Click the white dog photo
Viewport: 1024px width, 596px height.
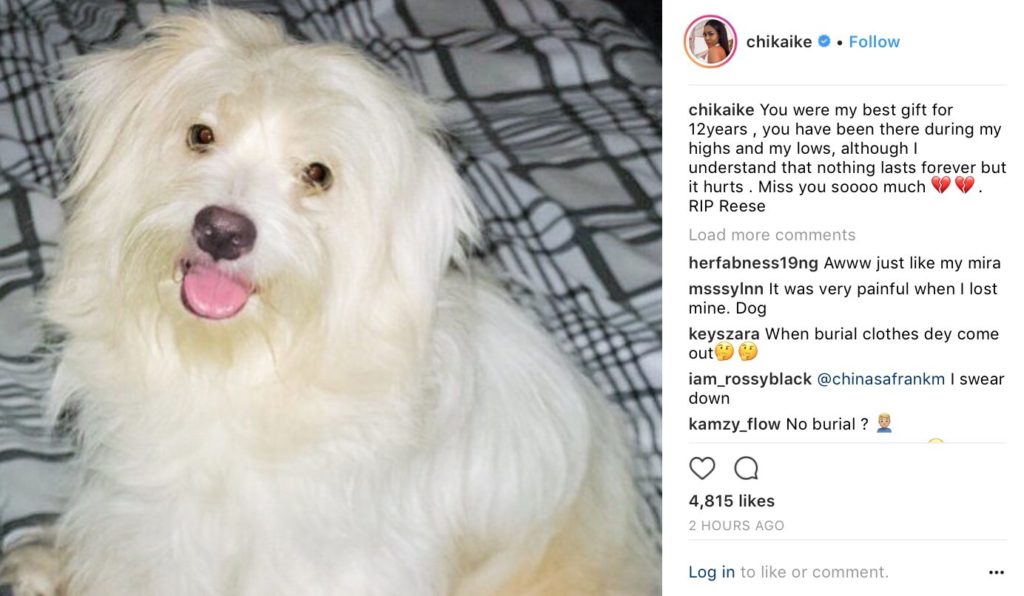(x=330, y=298)
